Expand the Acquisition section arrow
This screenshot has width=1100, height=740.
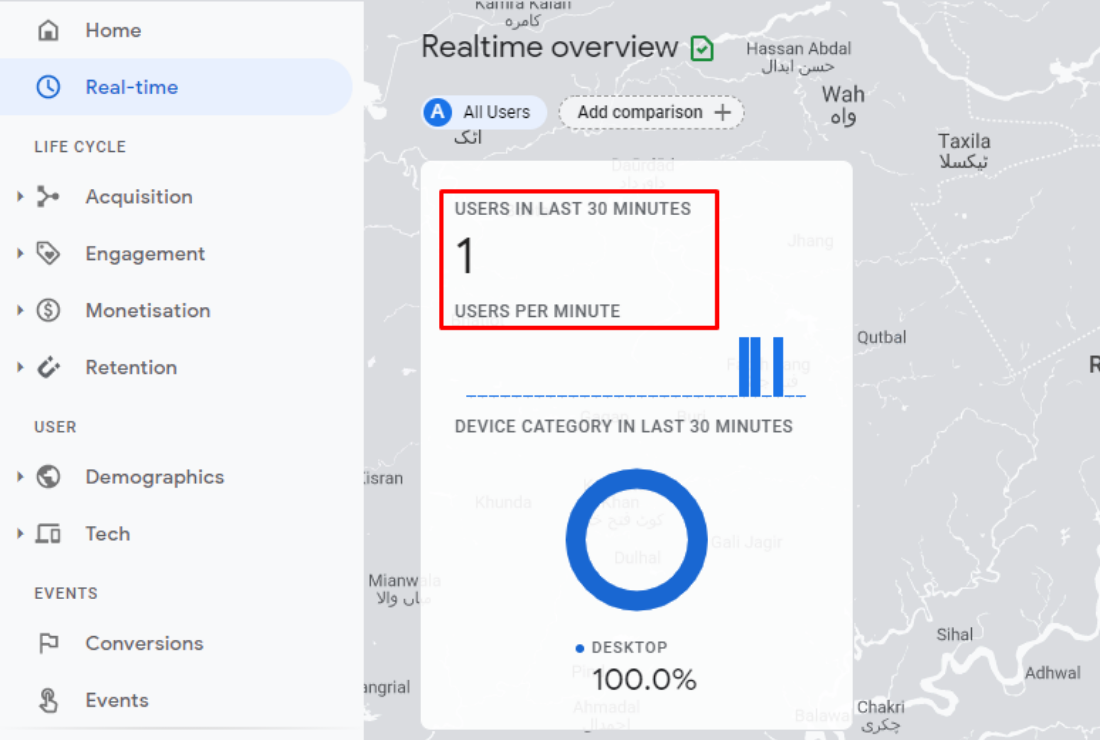pos(20,196)
